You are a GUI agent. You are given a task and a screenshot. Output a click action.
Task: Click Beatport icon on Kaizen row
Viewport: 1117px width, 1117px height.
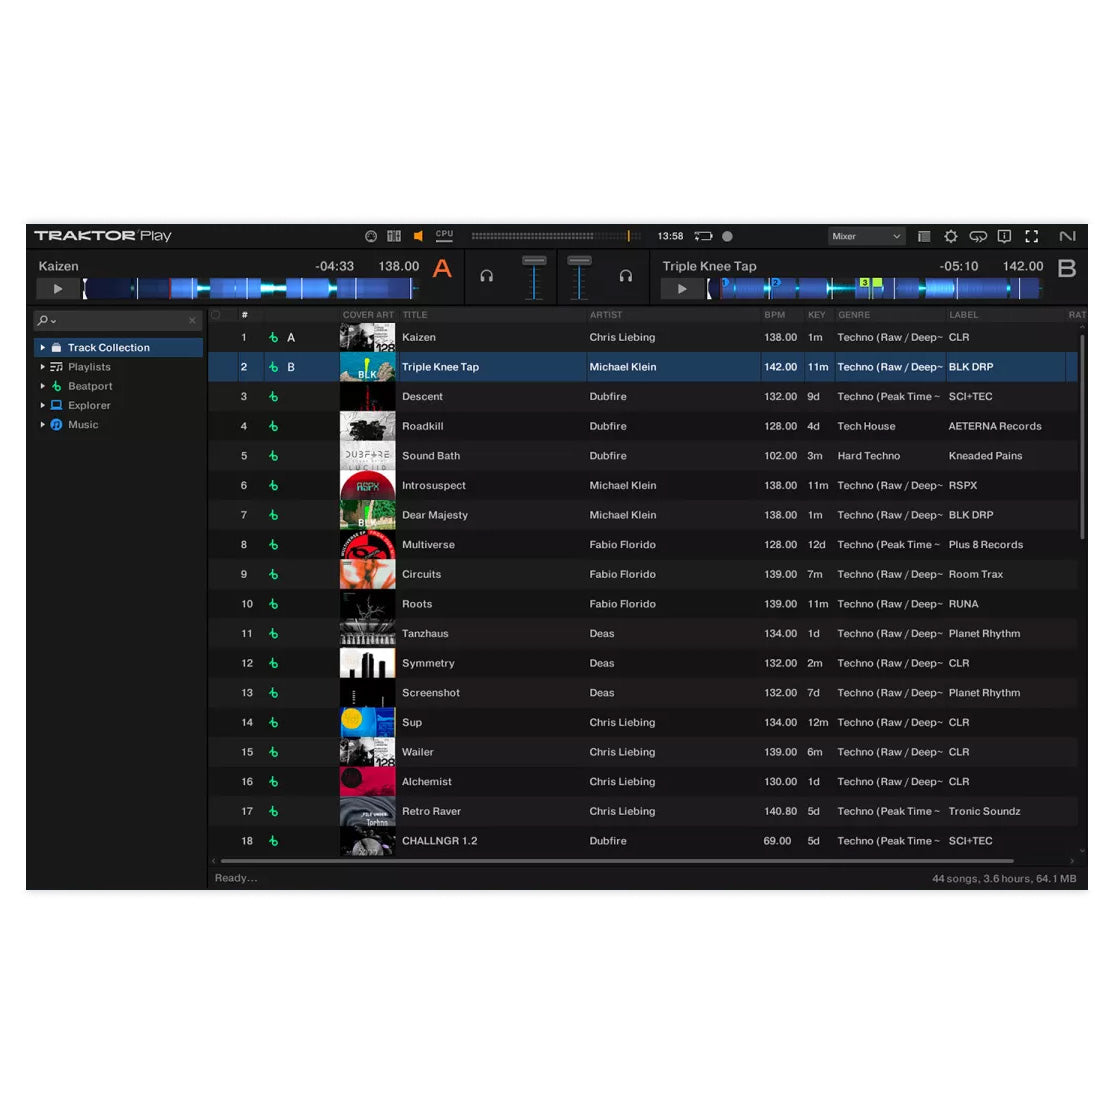tap(274, 338)
